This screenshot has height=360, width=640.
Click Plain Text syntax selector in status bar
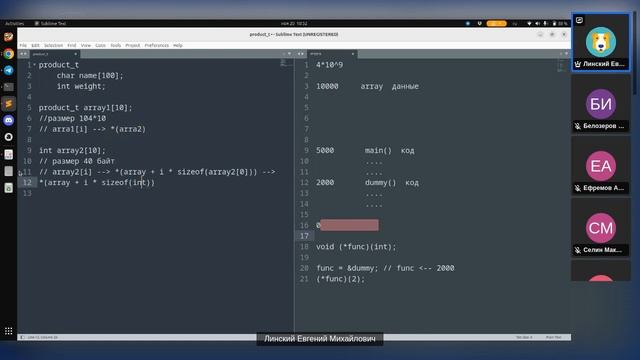click(x=553, y=337)
